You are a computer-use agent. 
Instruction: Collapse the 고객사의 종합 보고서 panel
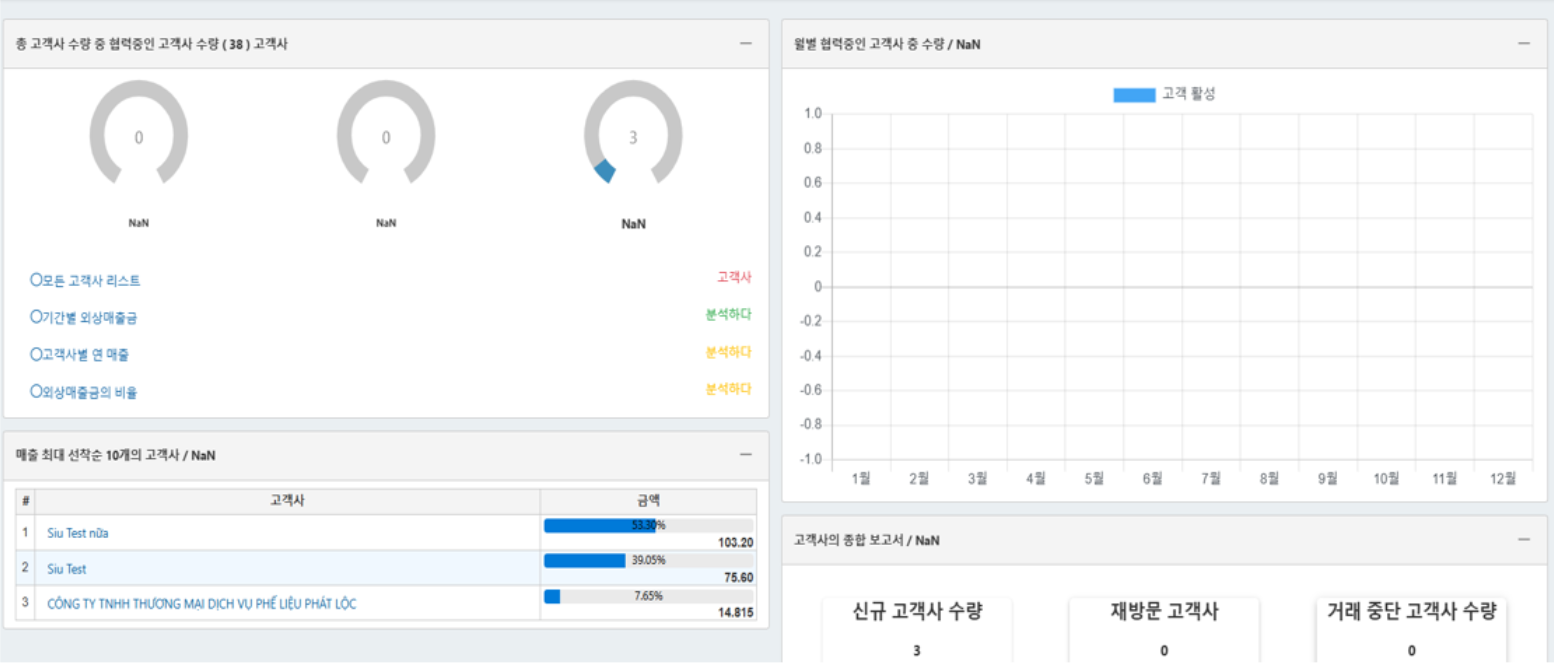pos(1523,540)
